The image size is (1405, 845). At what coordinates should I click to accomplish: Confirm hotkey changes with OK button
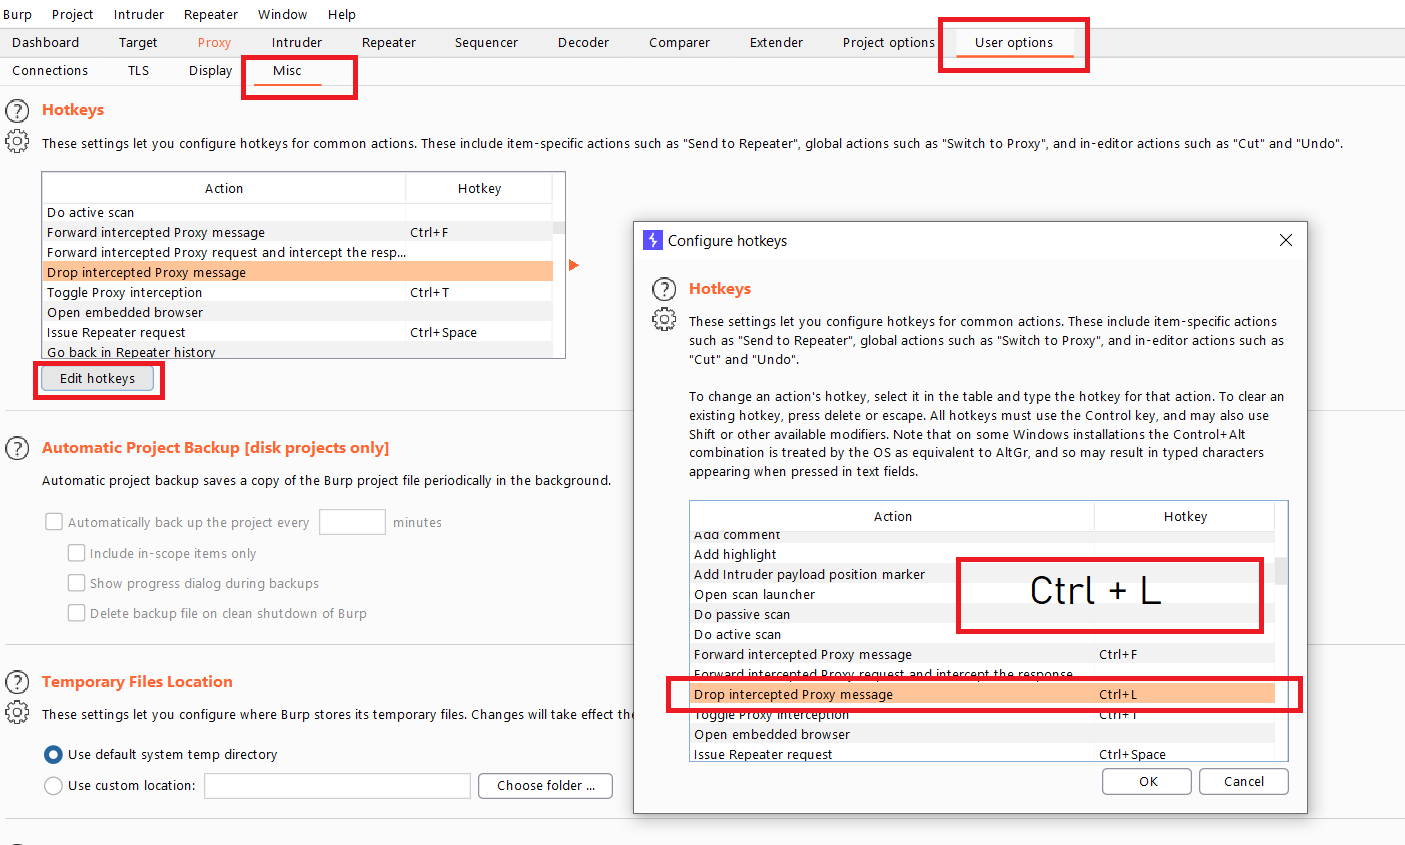1146,781
